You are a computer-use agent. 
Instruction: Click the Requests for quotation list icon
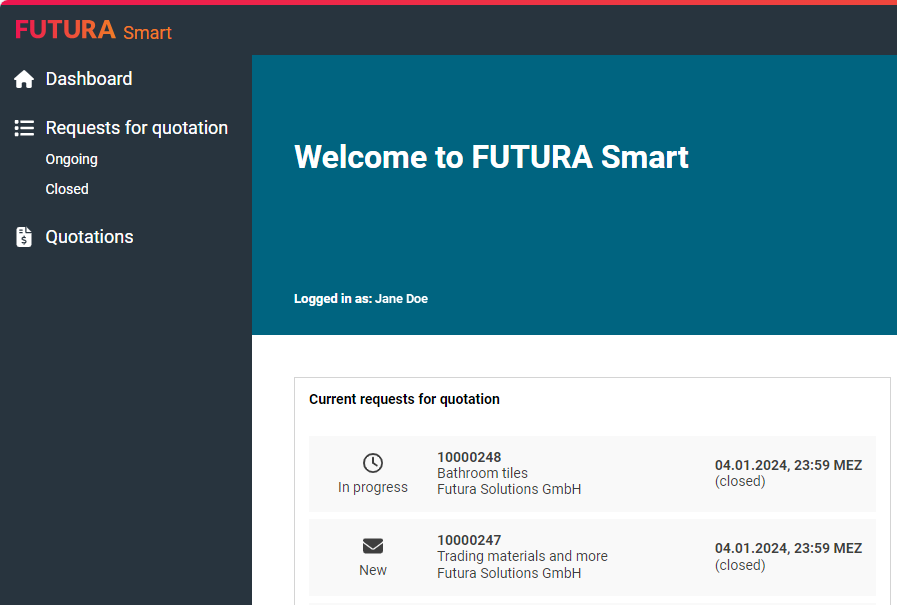[x=24, y=128]
